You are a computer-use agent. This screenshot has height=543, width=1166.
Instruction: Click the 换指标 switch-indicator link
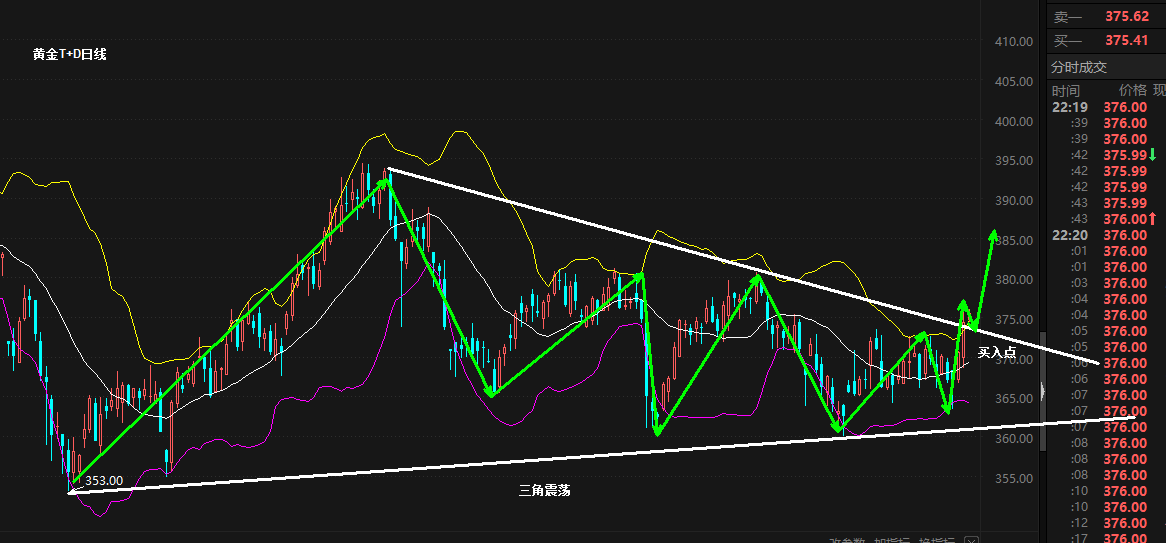939,541
